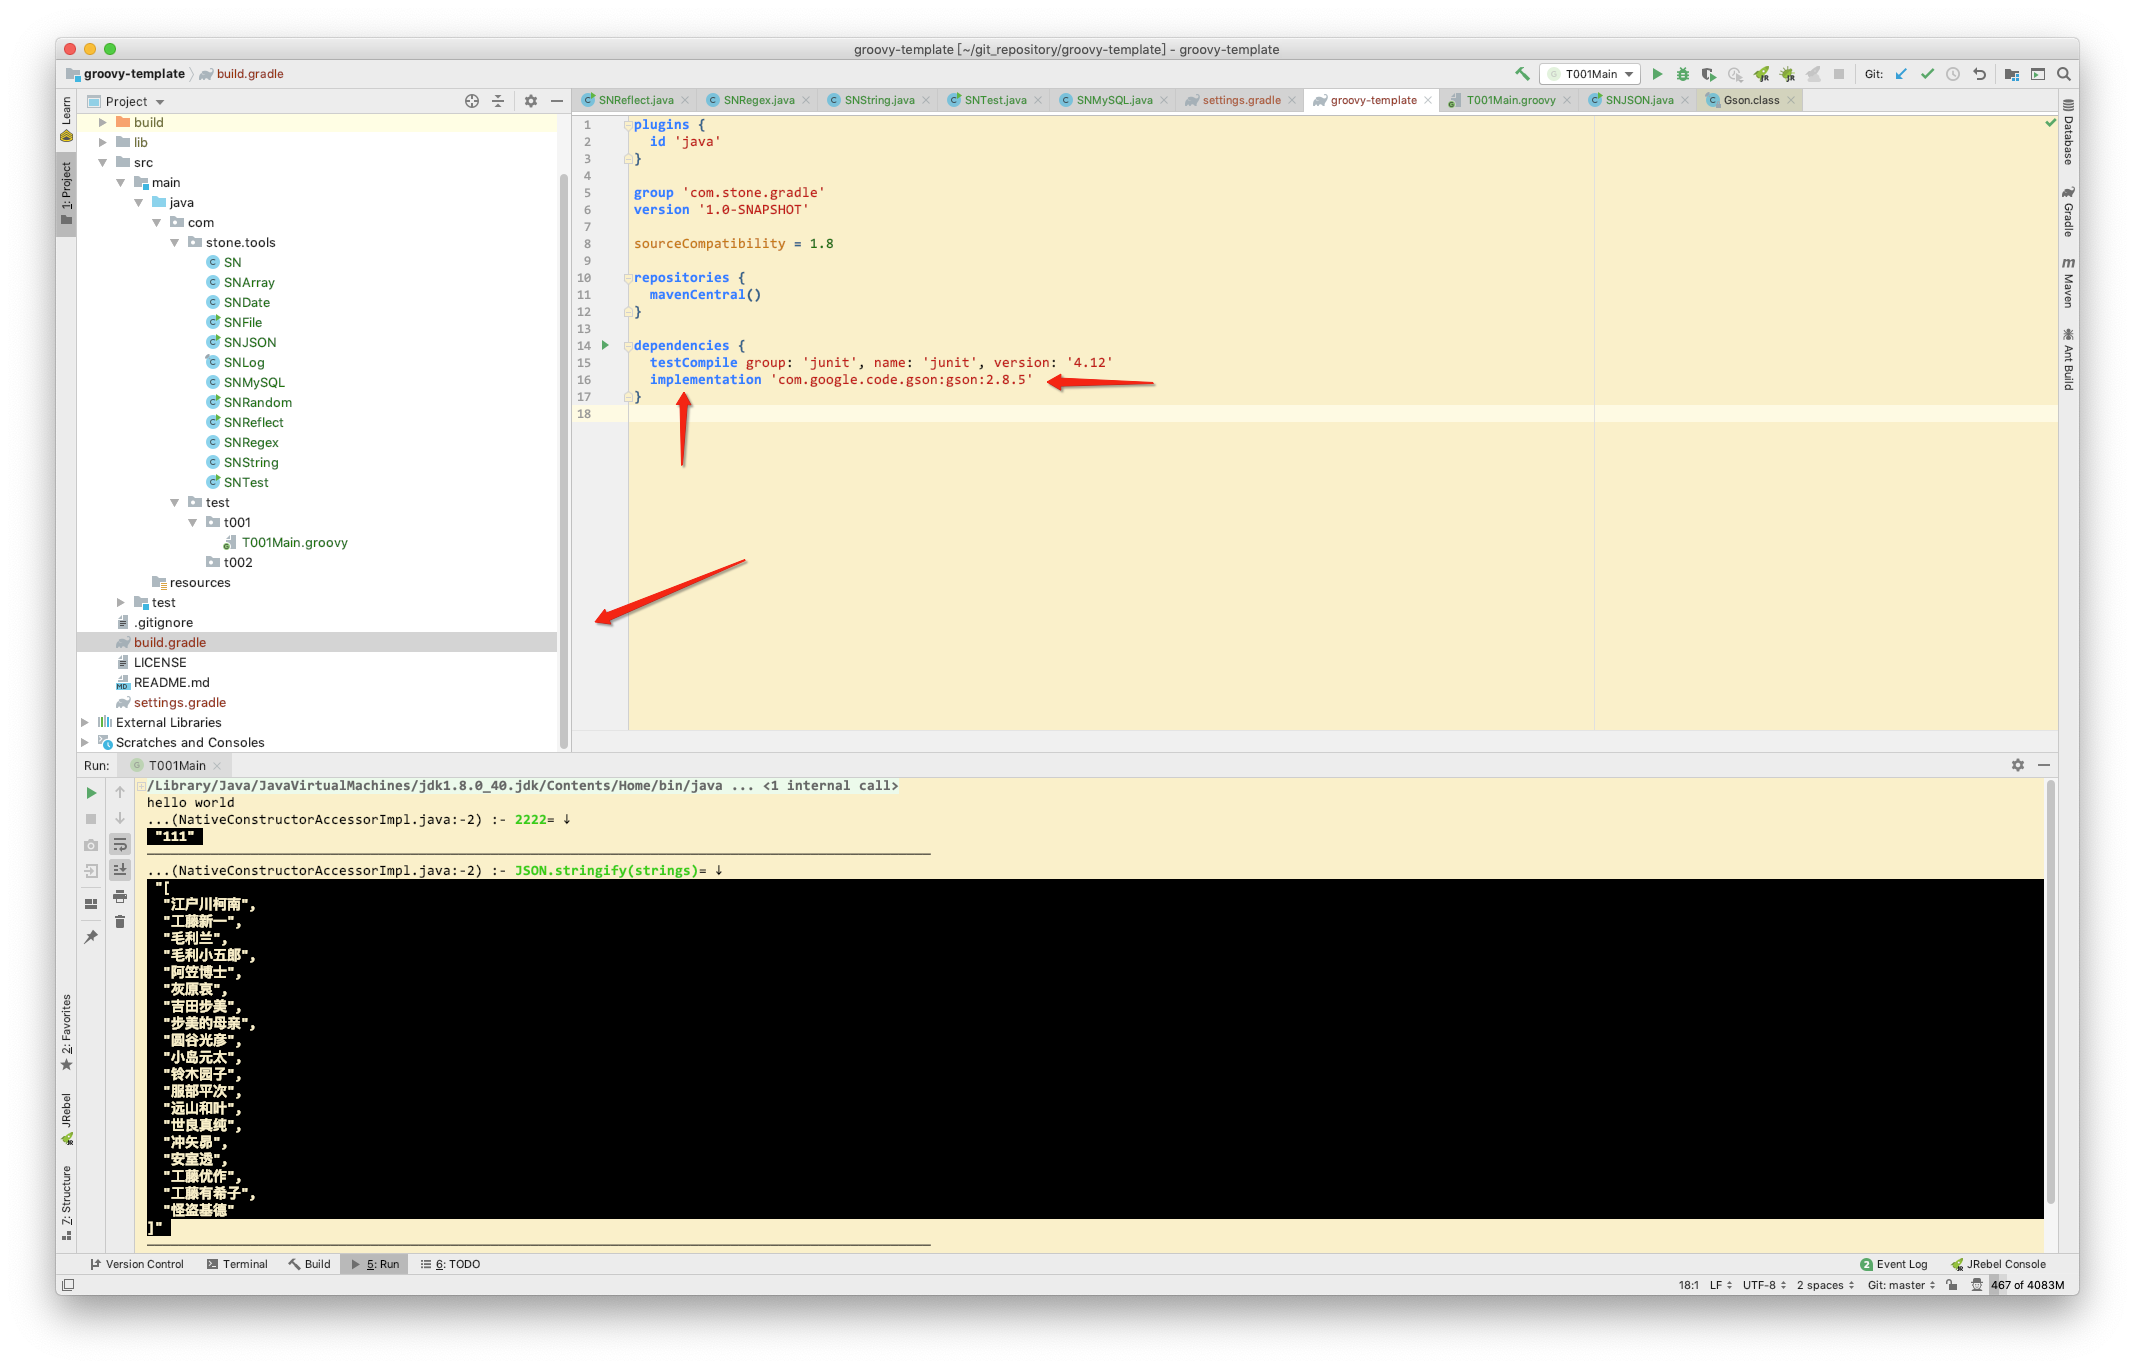Switch to T001Main.groovy editor tab
Viewport: 2135px width, 1369px height.
(1510, 100)
